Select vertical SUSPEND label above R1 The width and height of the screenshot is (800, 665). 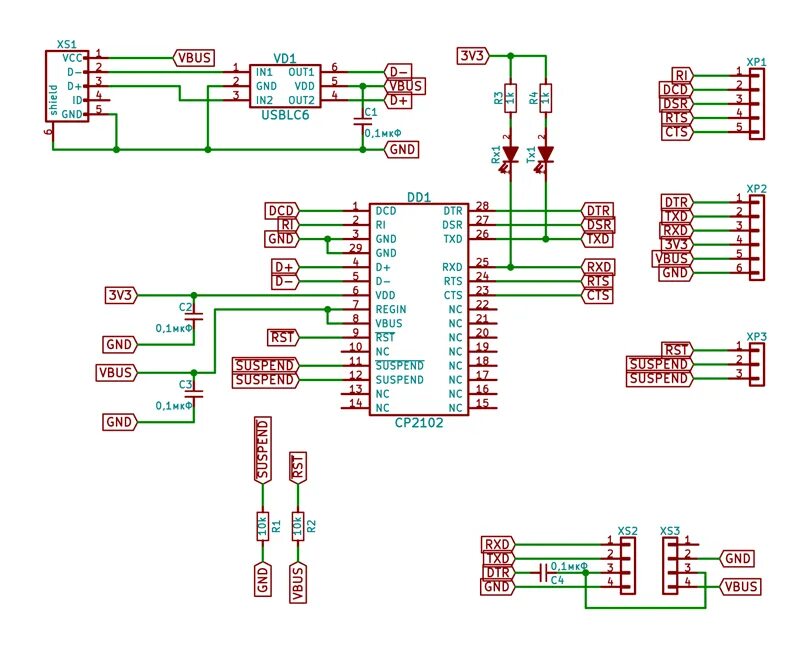coord(263,451)
